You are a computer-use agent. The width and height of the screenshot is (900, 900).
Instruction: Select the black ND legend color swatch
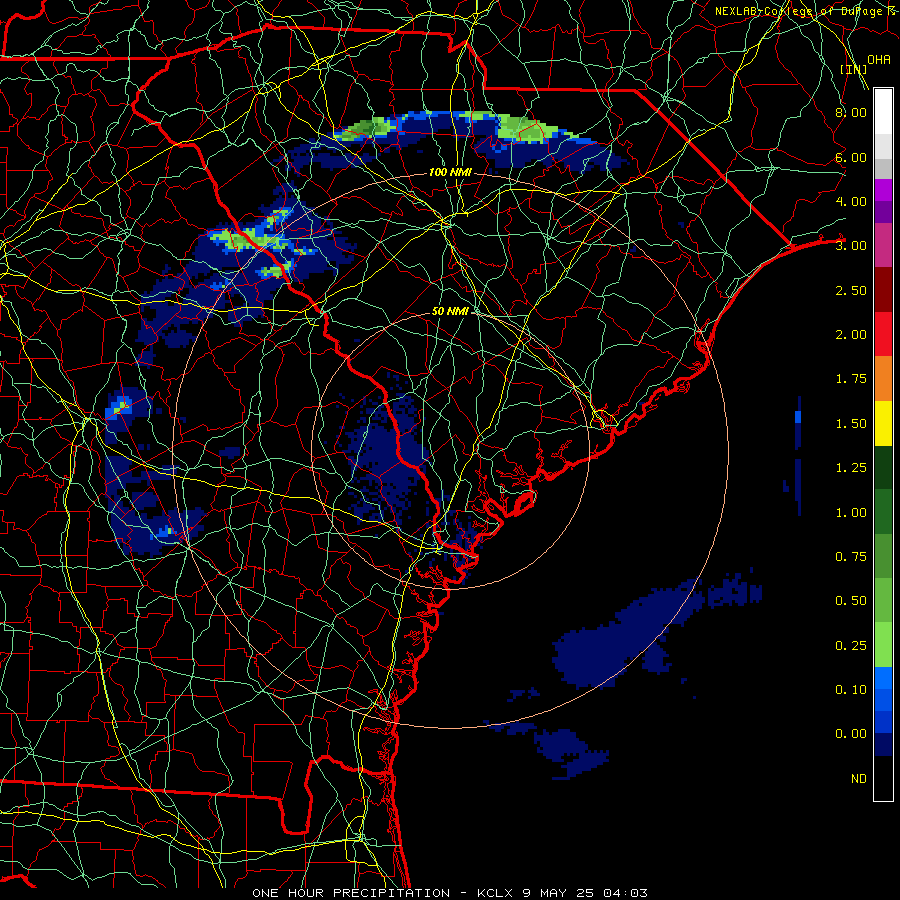(883, 778)
